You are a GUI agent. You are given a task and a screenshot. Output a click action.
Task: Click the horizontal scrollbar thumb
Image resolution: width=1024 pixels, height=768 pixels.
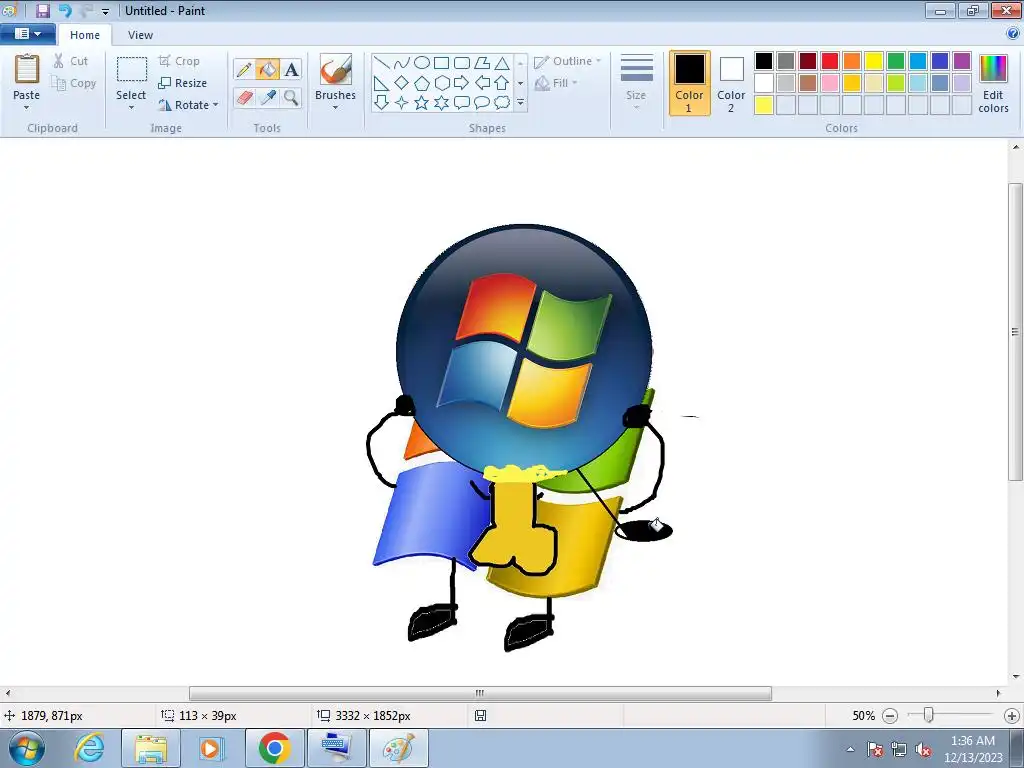(x=480, y=693)
